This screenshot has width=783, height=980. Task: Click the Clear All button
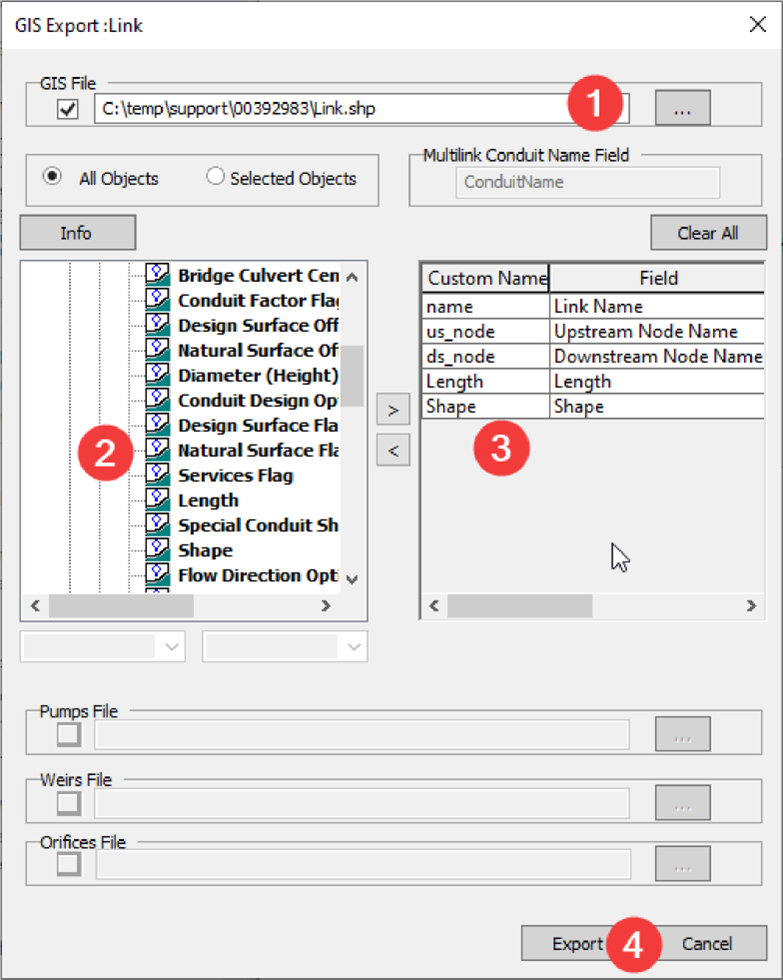coord(708,232)
